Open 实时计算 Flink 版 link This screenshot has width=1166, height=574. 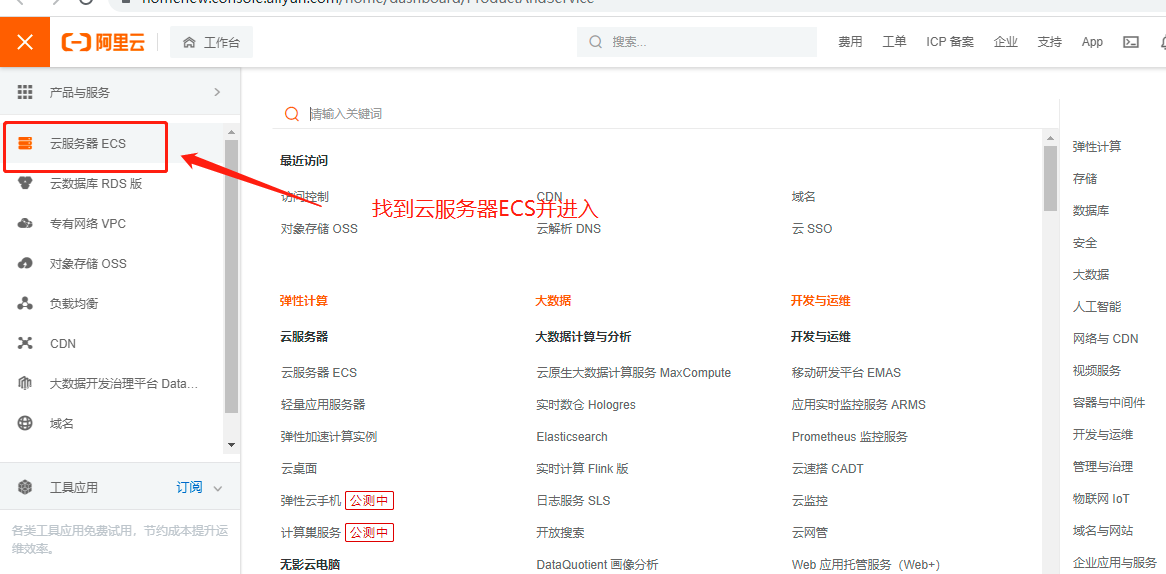click(582, 468)
